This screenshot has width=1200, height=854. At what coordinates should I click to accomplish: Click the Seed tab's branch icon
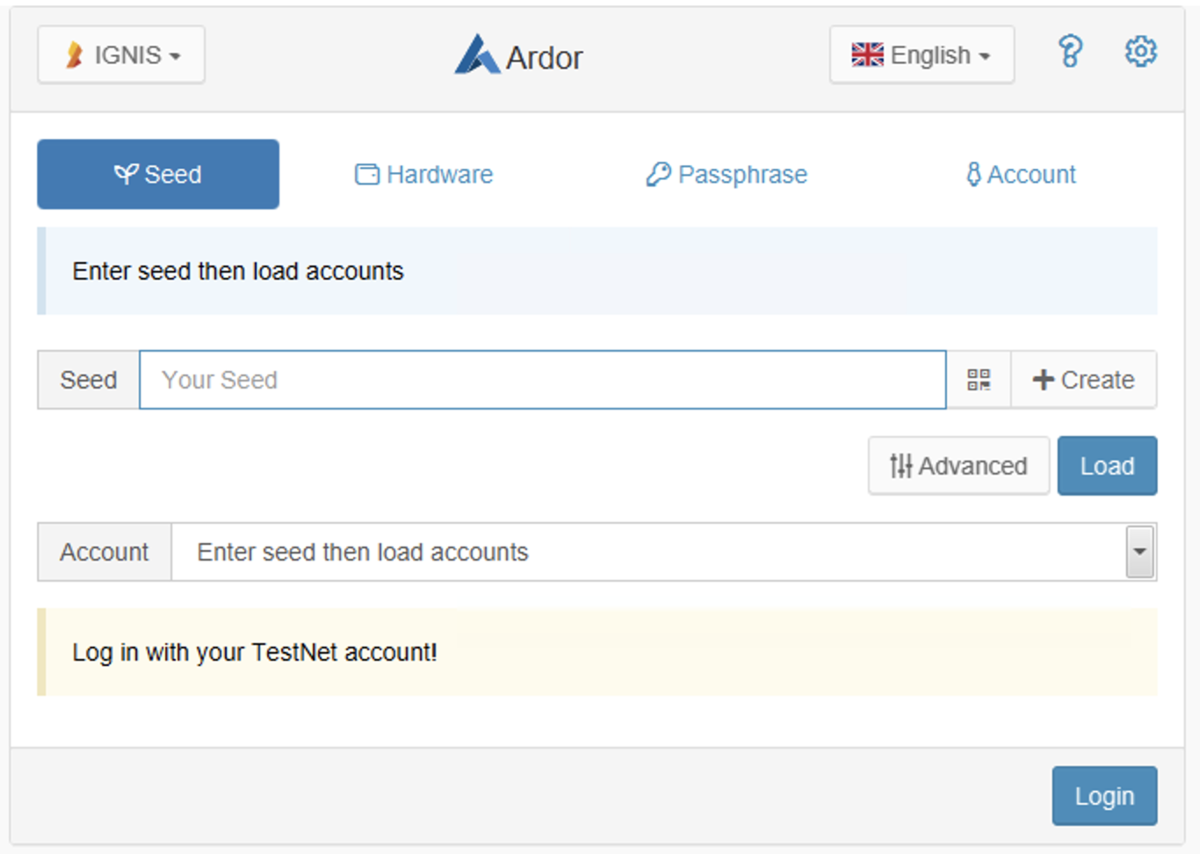[125, 174]
